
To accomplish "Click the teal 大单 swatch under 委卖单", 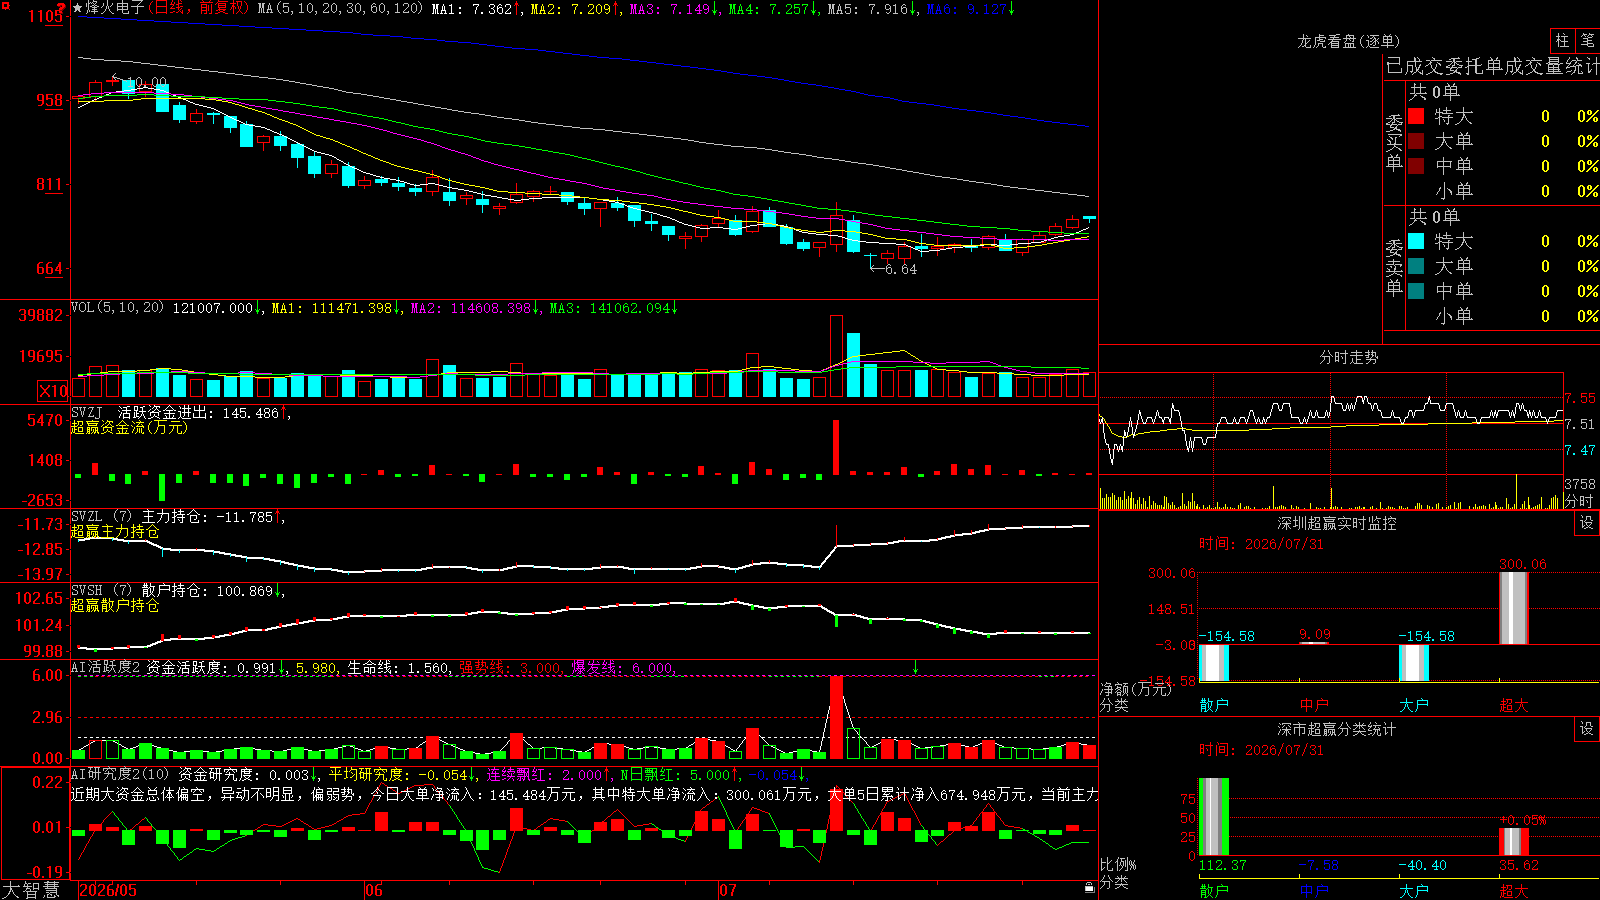I will pyautogui.click(x=1416, y=266).
